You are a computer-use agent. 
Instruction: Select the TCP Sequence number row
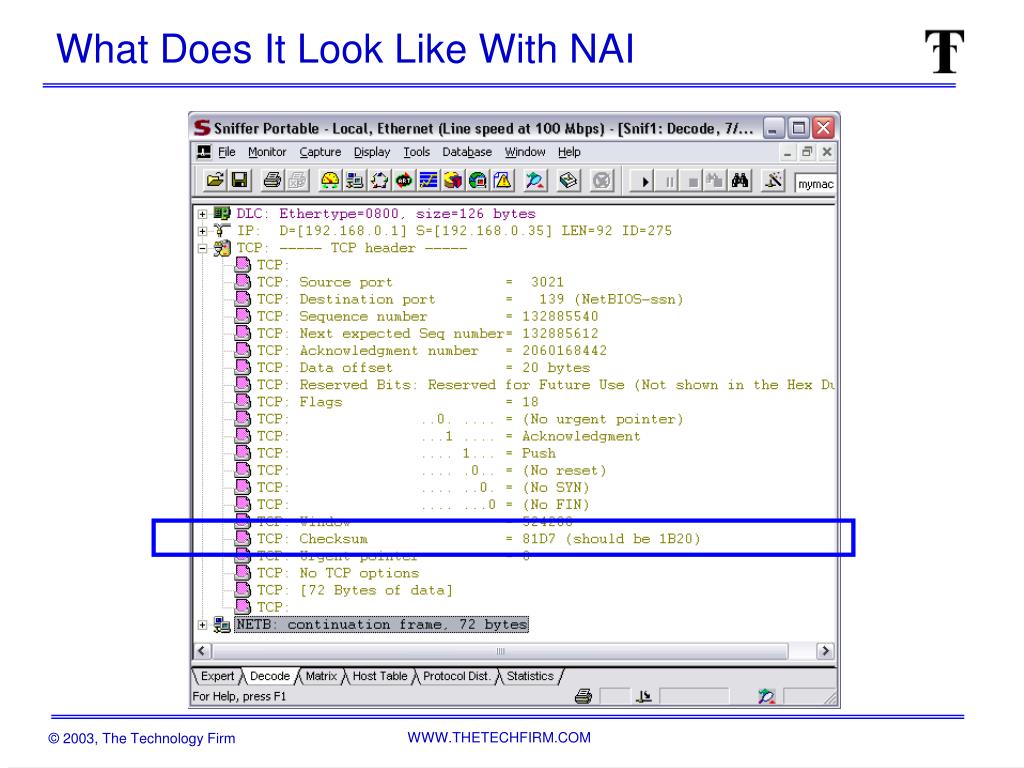coord(417,316)
